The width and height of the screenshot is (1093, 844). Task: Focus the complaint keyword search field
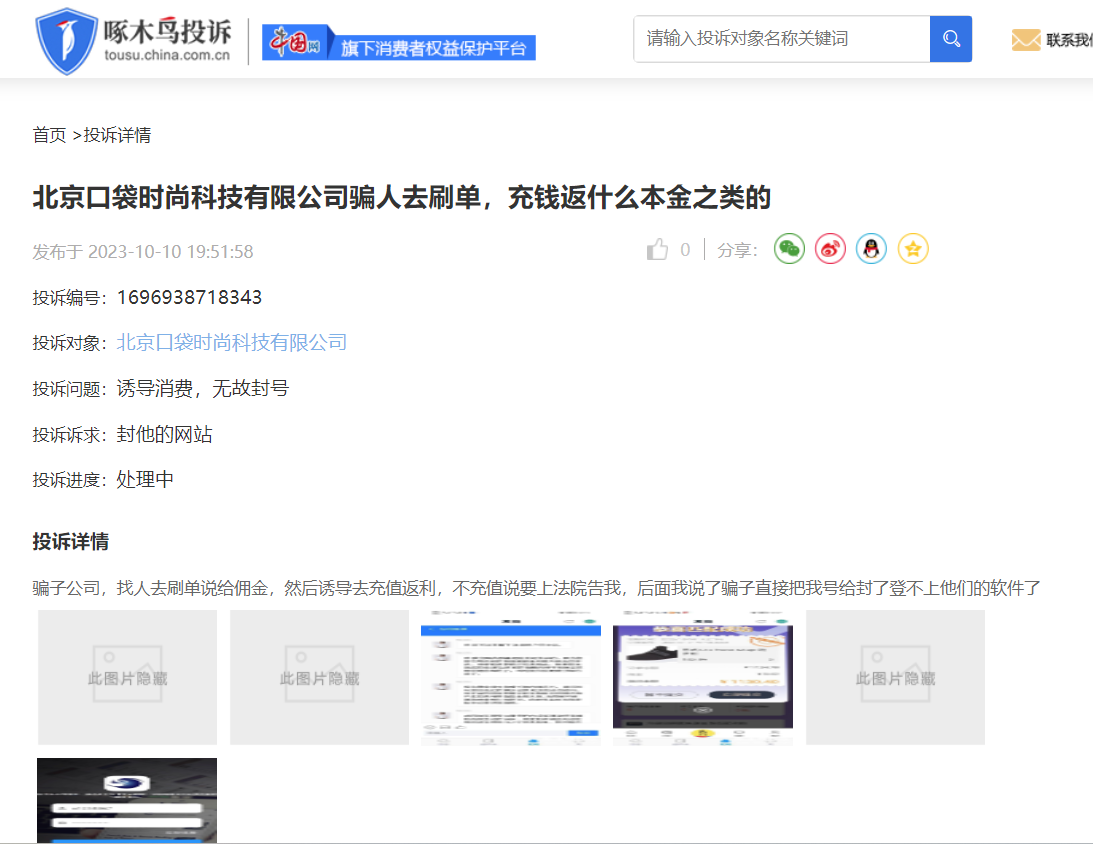[781, 39]
